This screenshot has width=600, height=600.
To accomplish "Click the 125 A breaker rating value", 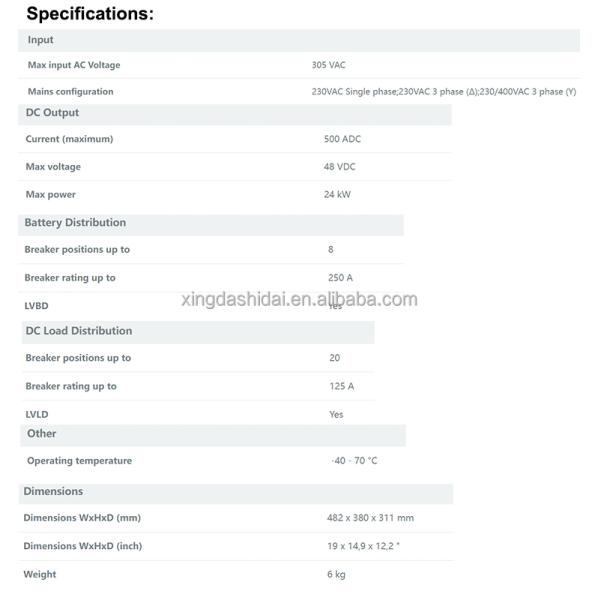I will point(341,386).
